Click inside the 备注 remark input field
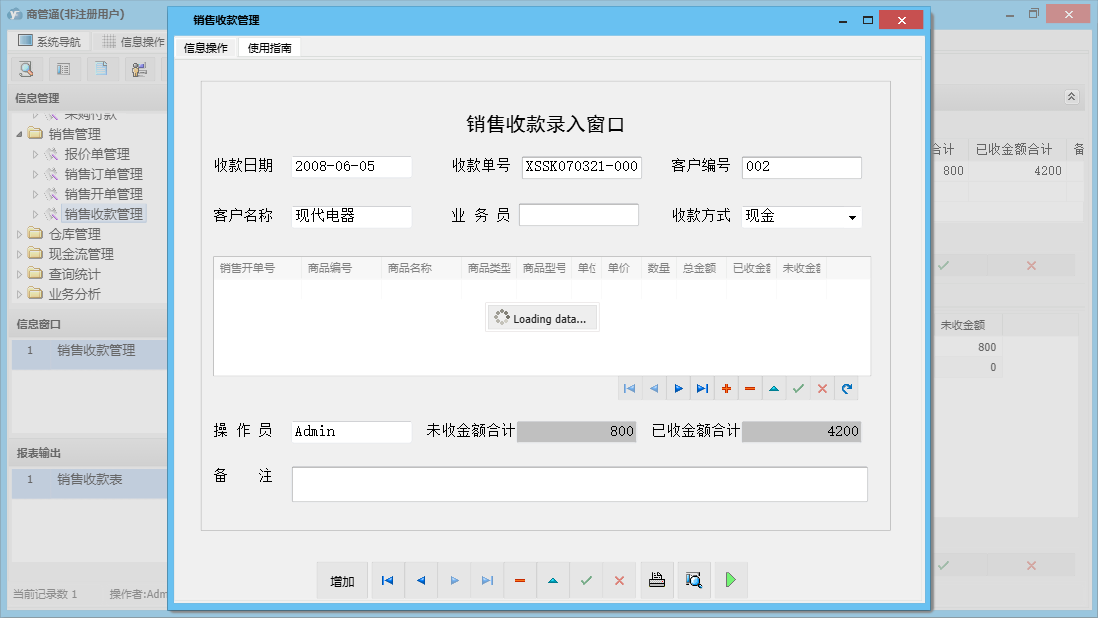Viewport: 1098px width, 618px height. pyautogui.click(x=578, y=483)
